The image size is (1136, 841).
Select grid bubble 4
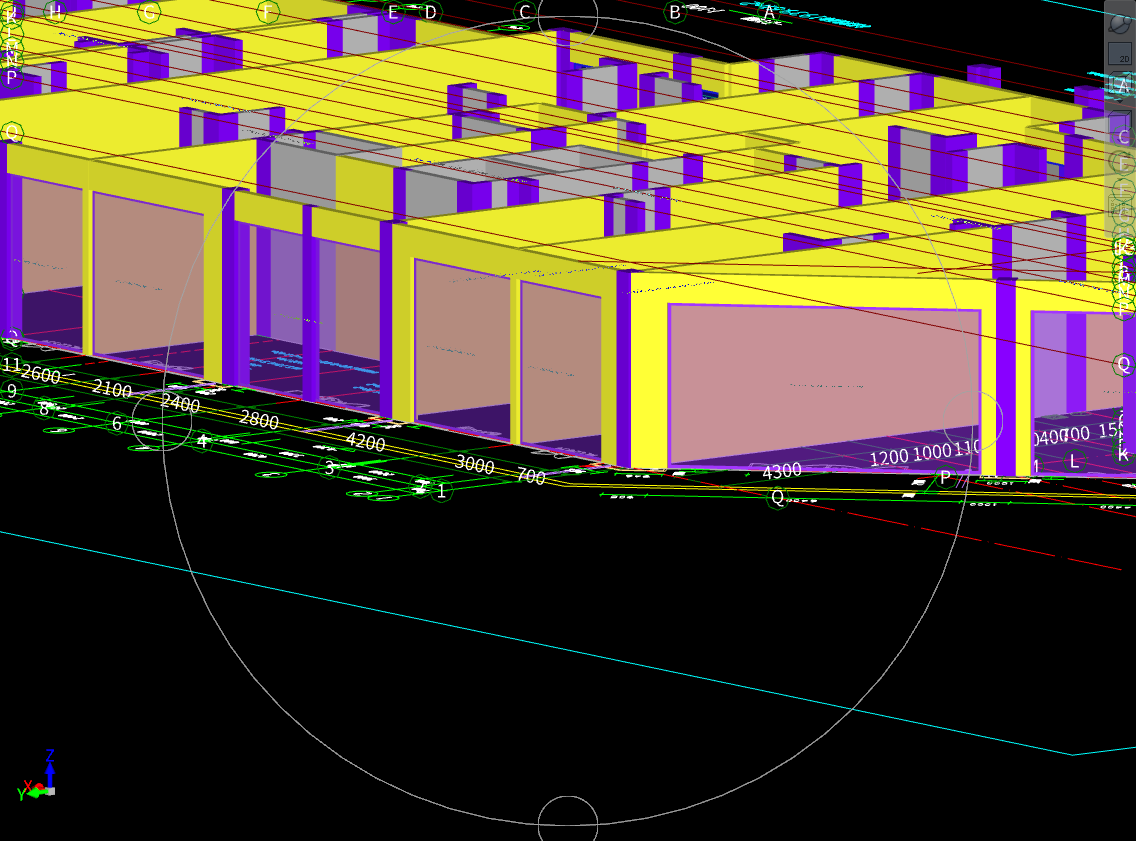click(x=203, y=441)
